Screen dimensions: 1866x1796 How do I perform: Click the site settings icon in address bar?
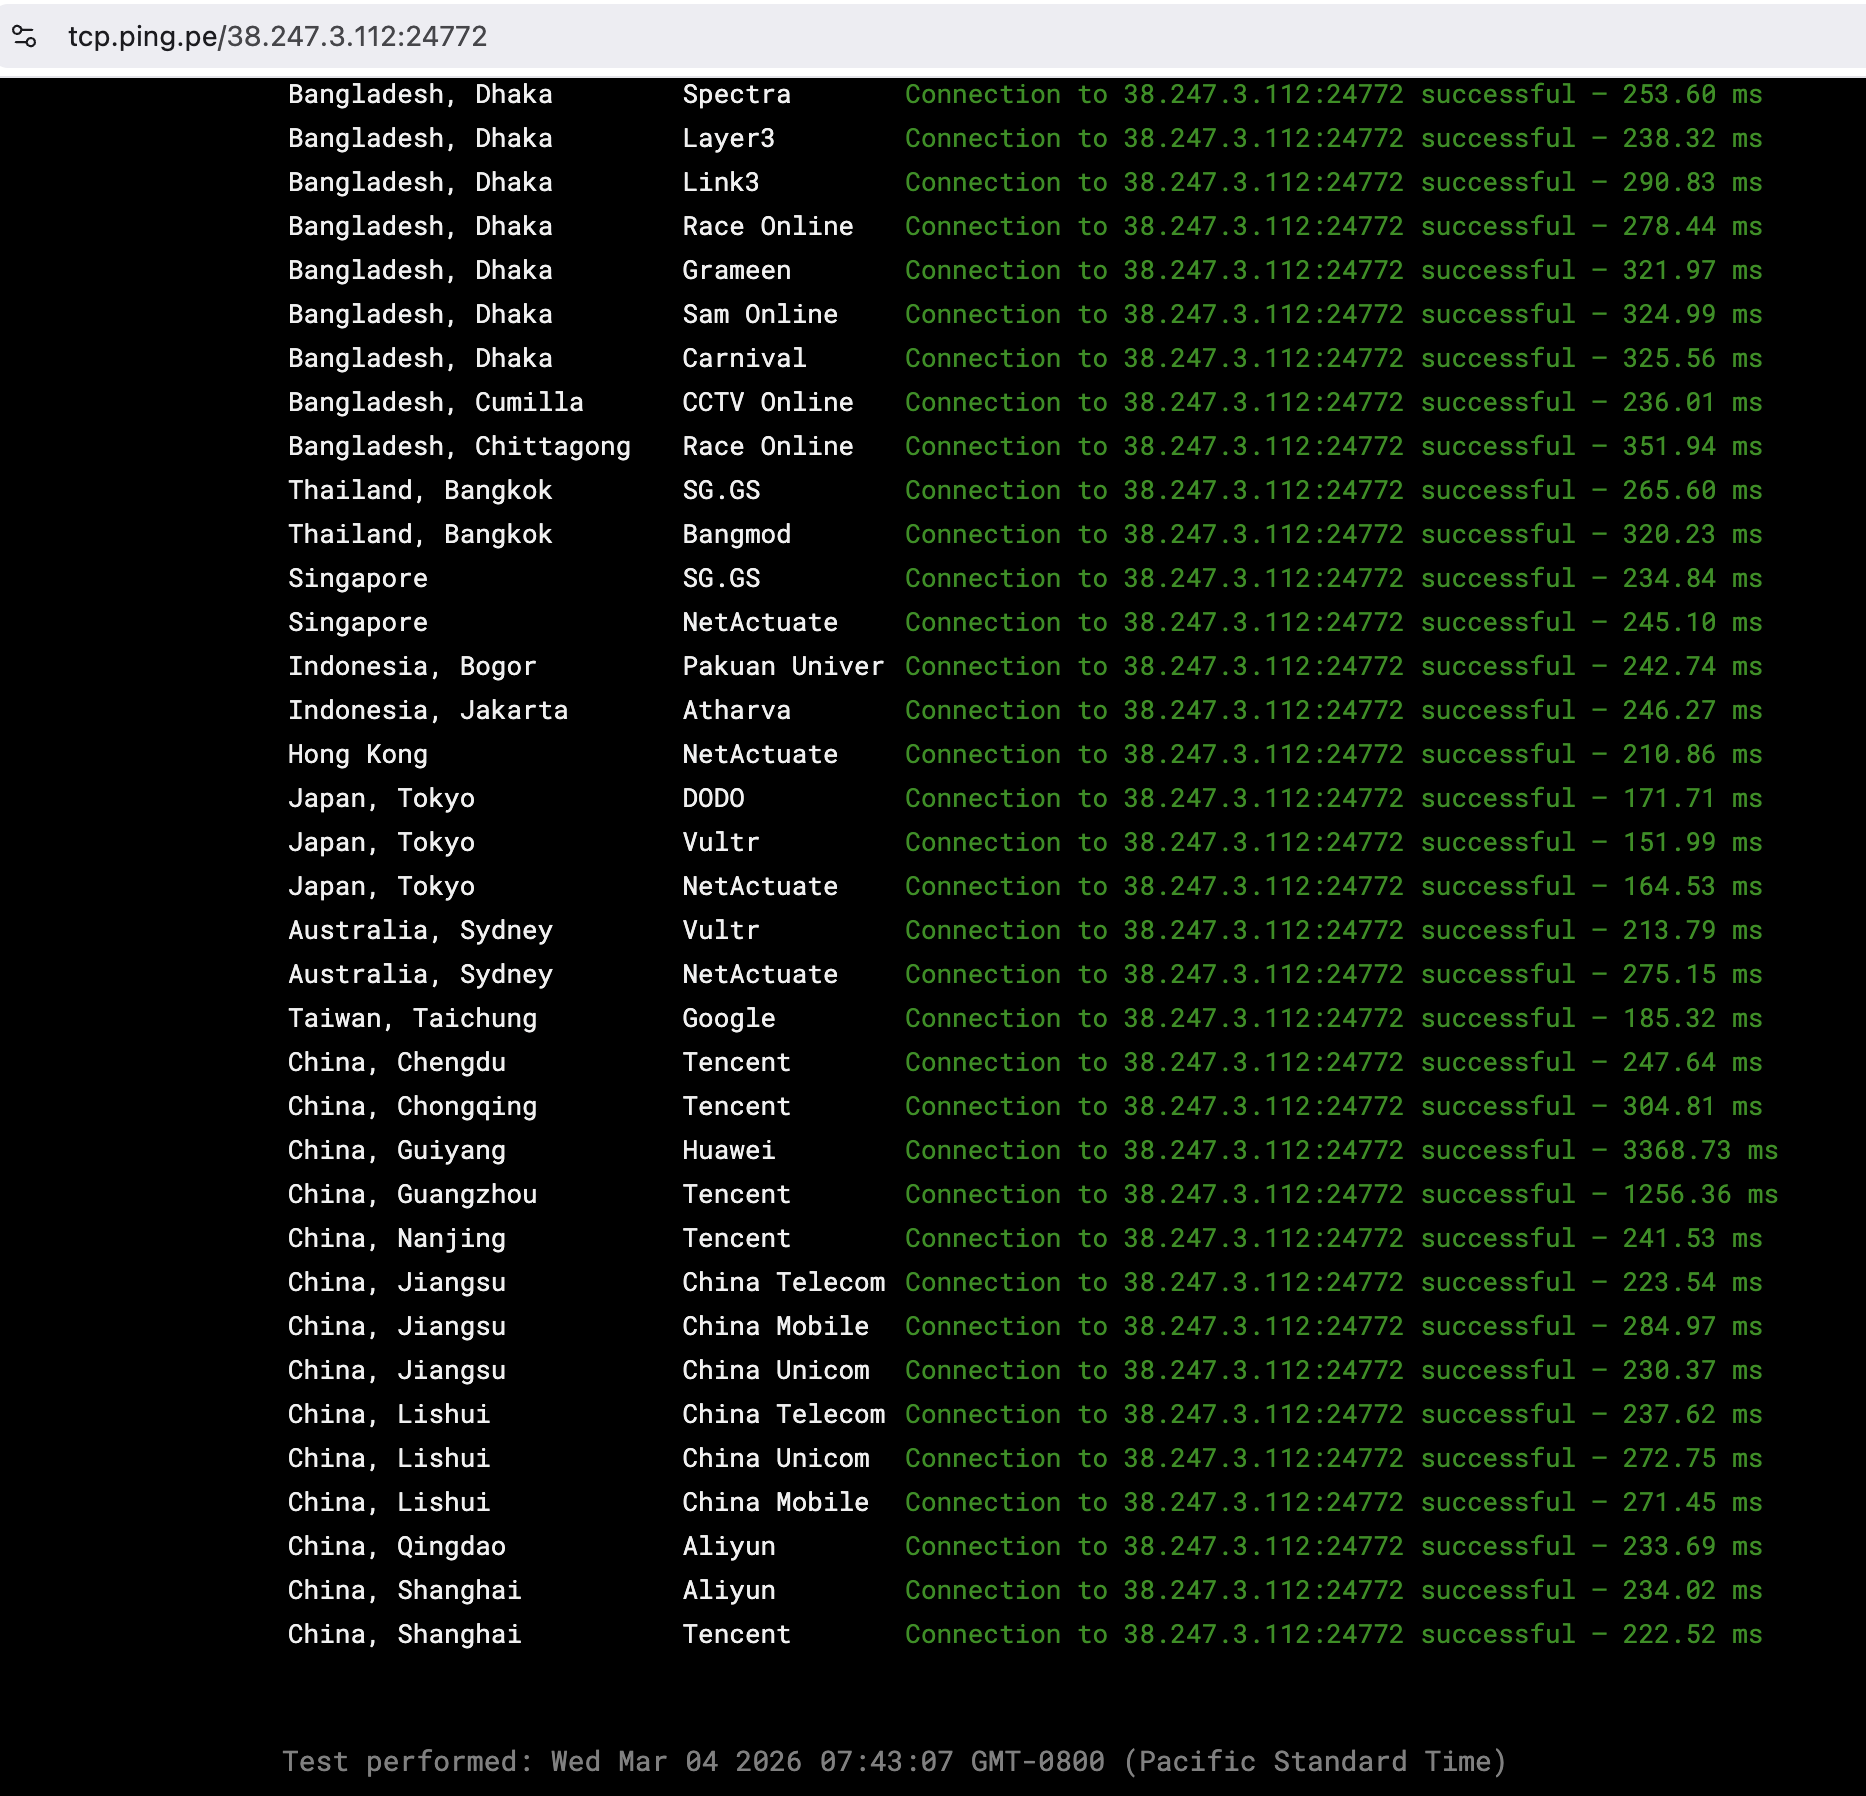27,37
